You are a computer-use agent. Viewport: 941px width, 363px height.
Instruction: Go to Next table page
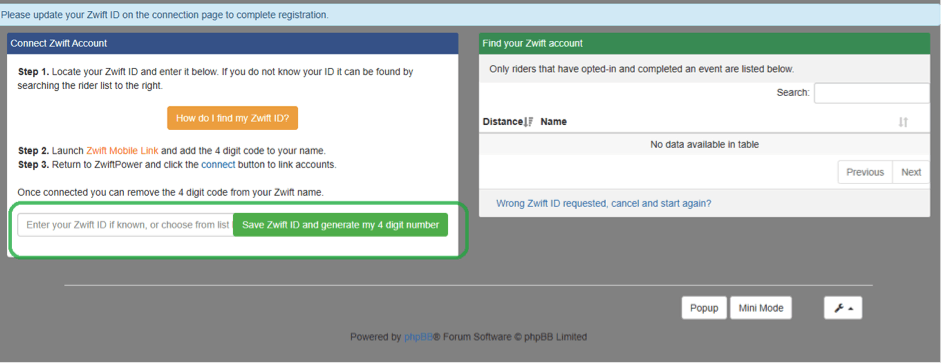tap(911, 172)
